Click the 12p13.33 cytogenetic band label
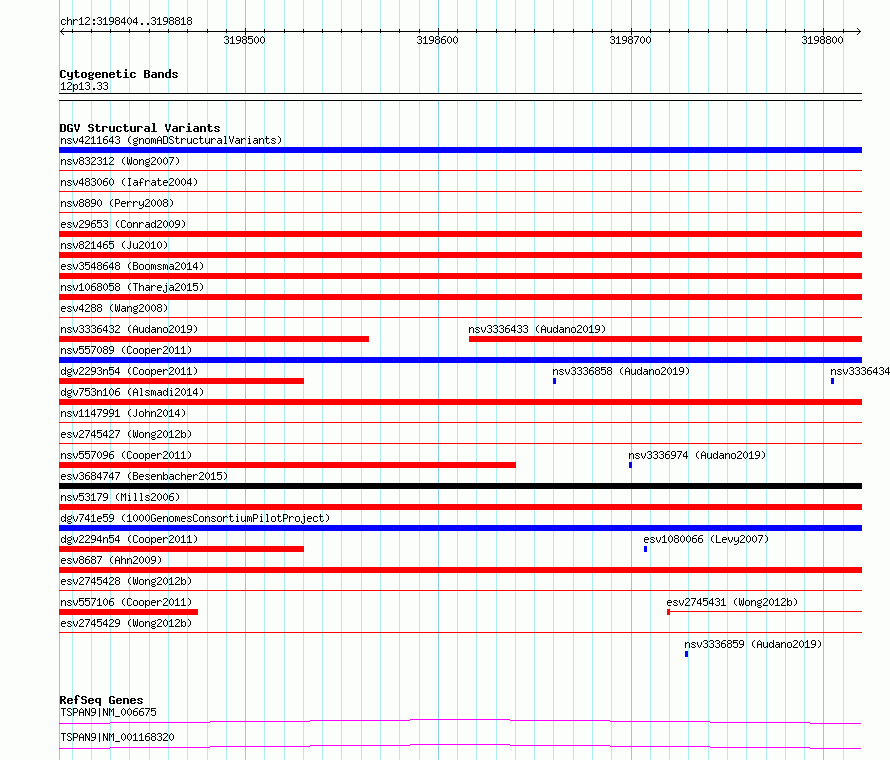This screenshot has height=760, width=890. [x=84, y=86]
